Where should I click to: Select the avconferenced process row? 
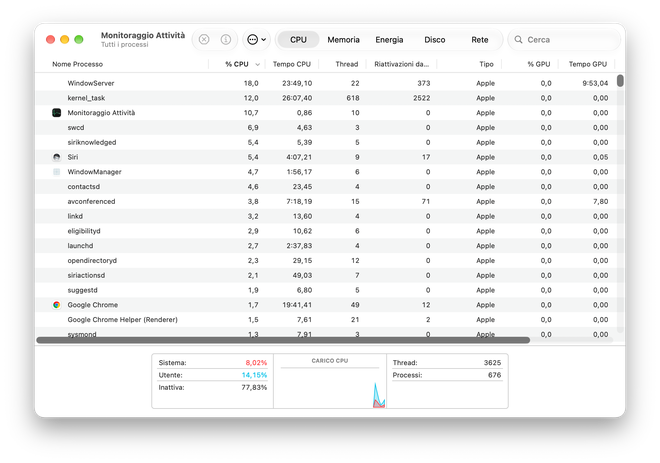pos(326,201)
